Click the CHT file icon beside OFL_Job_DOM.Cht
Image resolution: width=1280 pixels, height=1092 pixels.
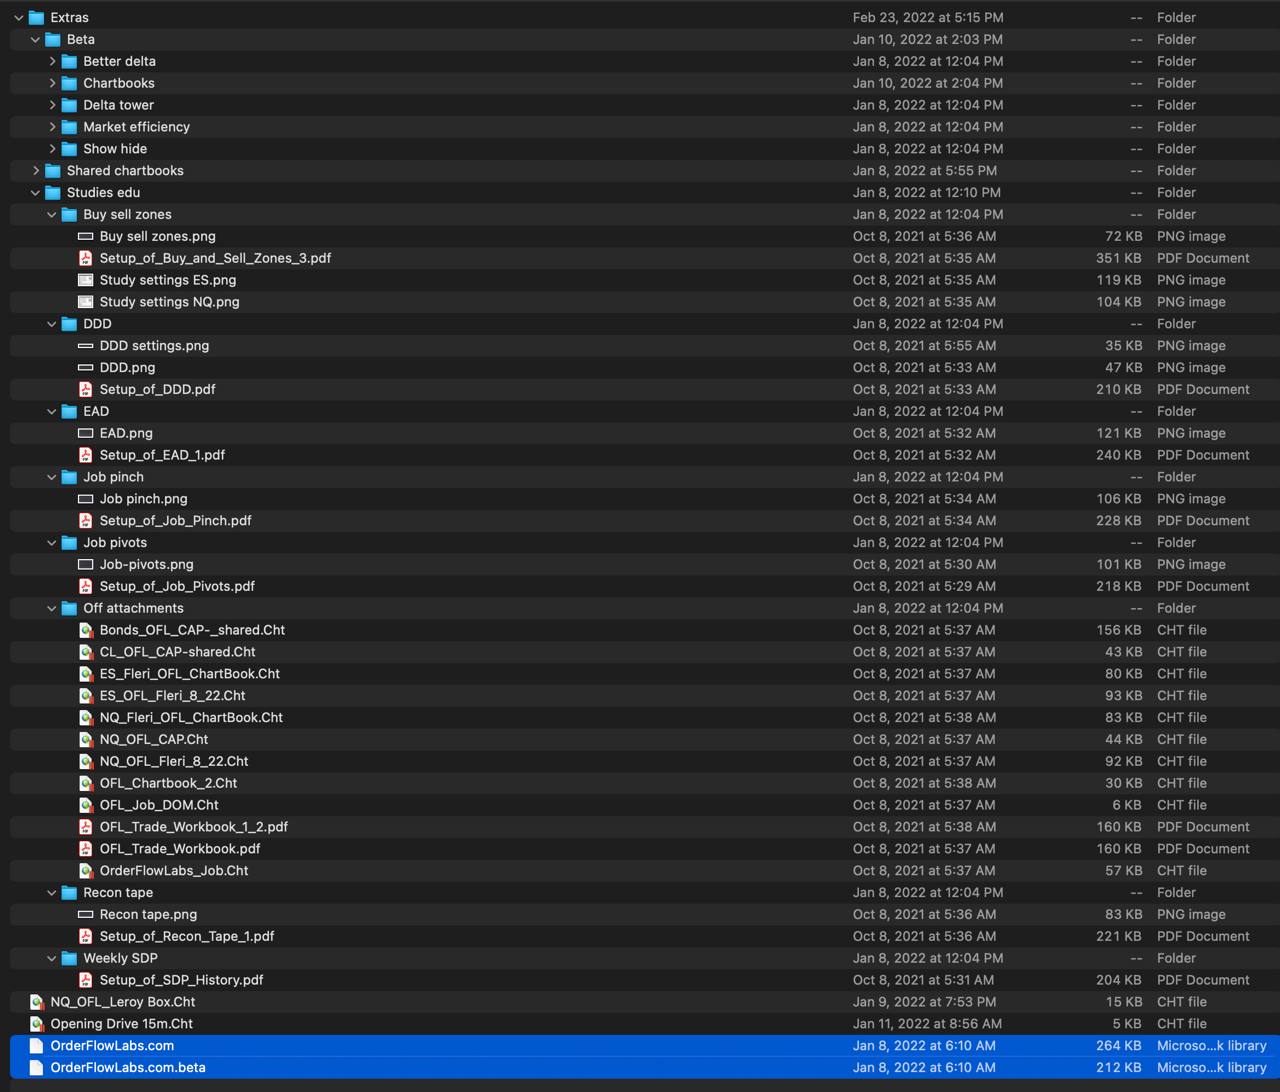coord(85,805)
